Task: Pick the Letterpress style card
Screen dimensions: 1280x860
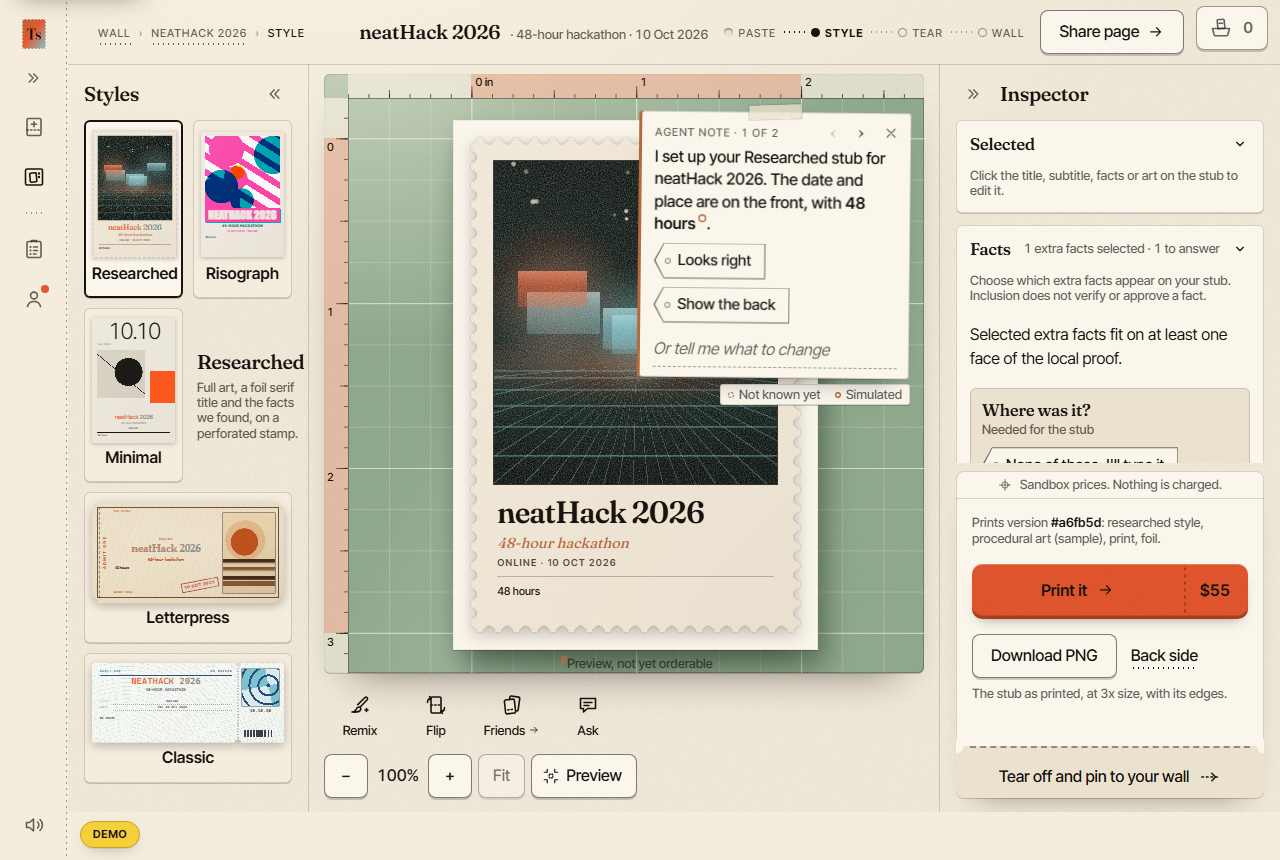Action: click(x=188, y=567)
